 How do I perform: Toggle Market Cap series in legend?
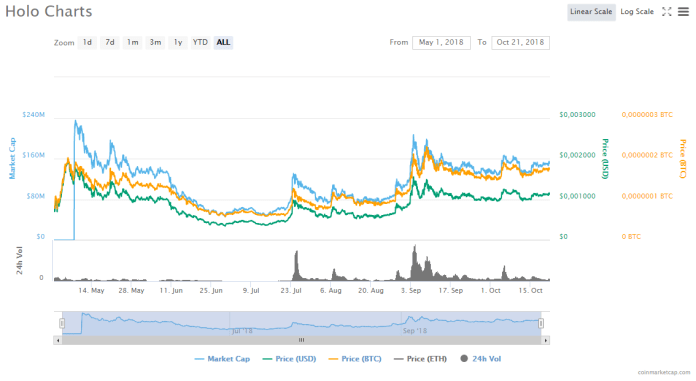pyautogui.click(x=222, y=359)
